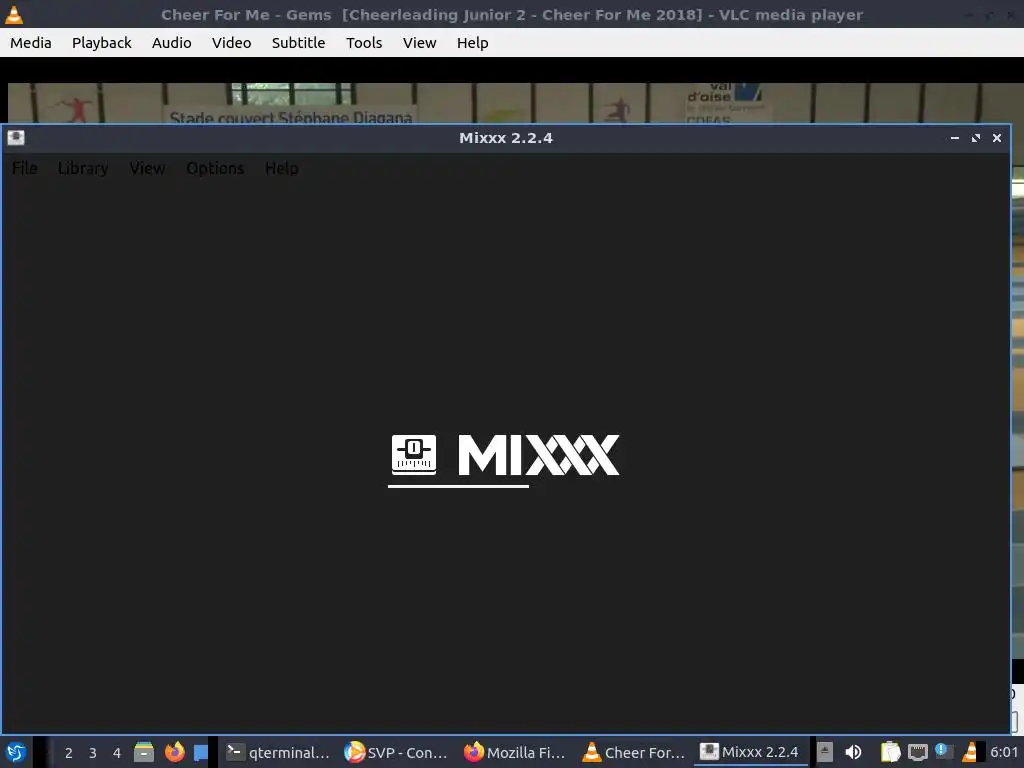Open the VLC View menu
1024x768 pixels.
point(419,43)
